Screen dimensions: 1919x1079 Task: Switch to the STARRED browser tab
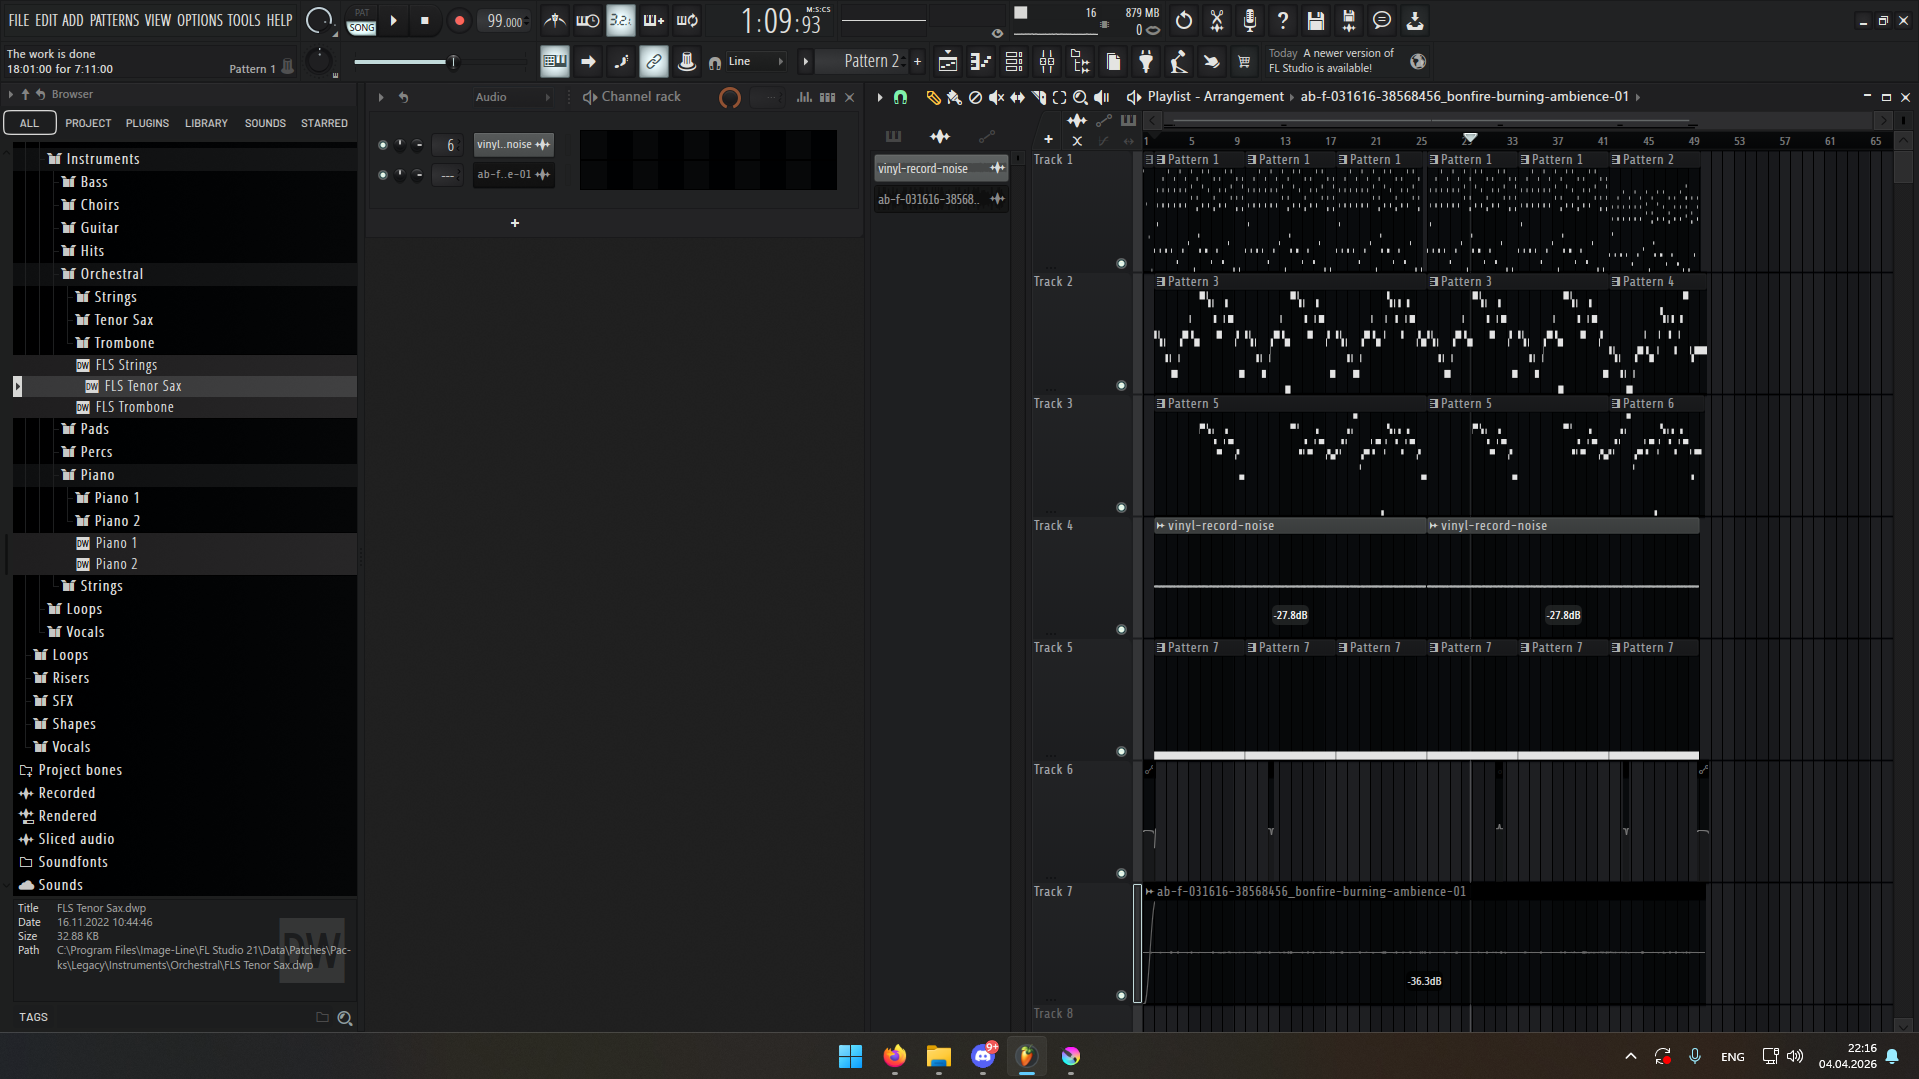click(325, 123)
